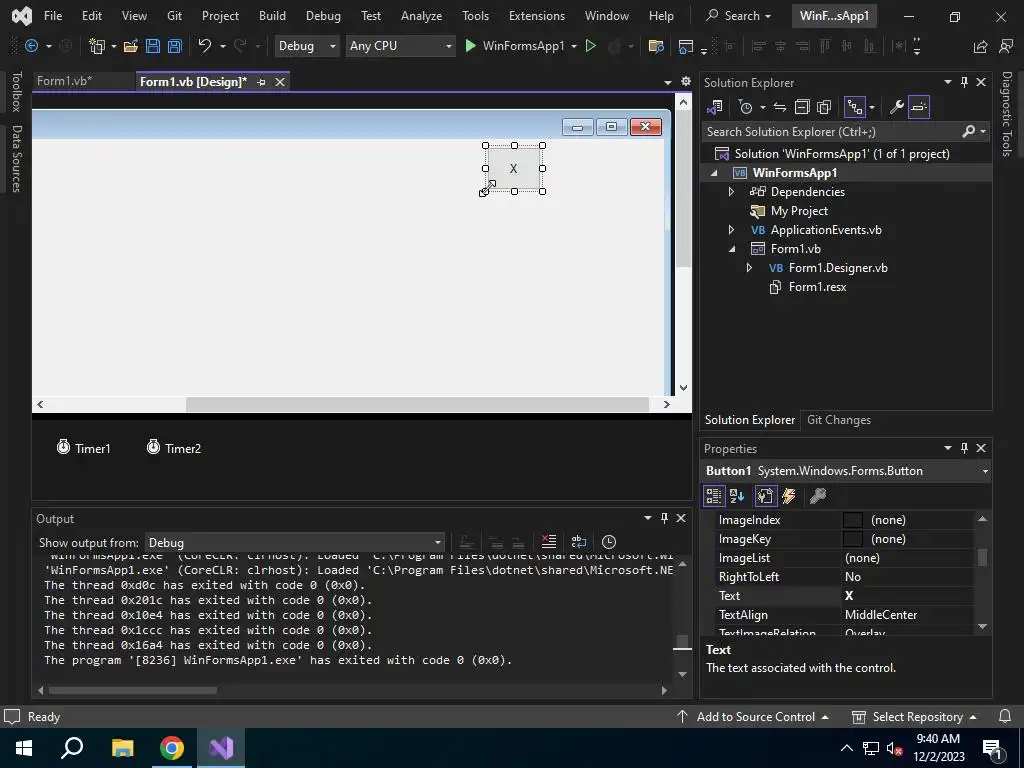Collapse the WinFormsApp1 project node
This screenshot has width=1024, height=768.
pos(714,173)
